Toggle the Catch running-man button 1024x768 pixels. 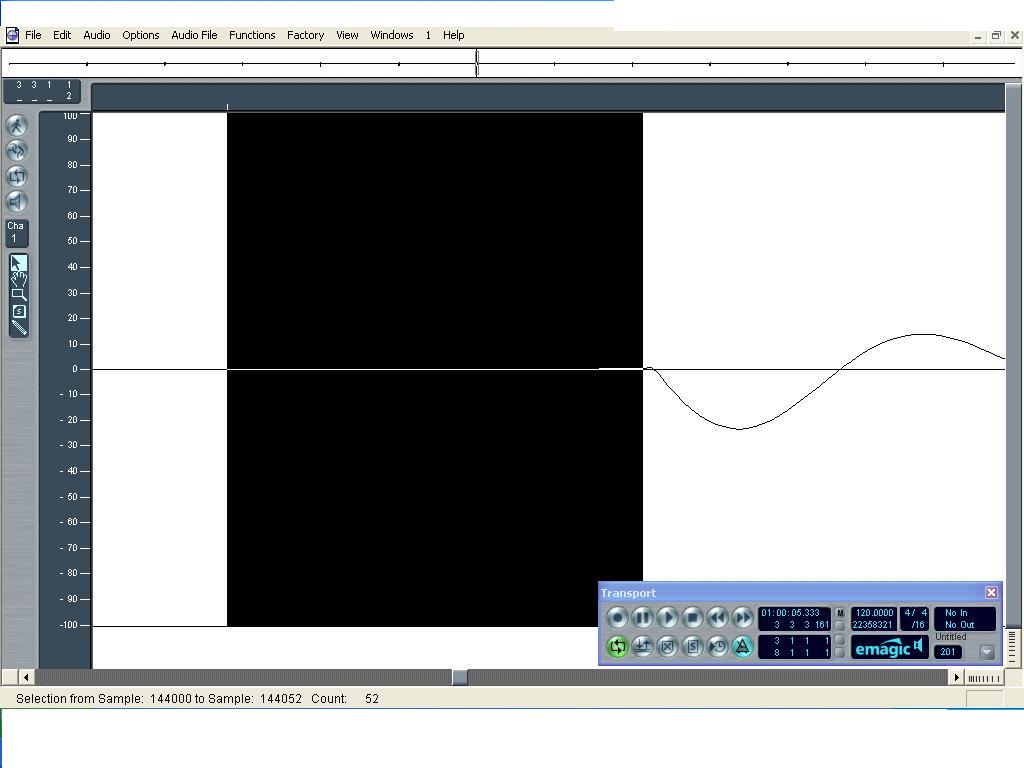pyautogui.click(x=17, y=125)
